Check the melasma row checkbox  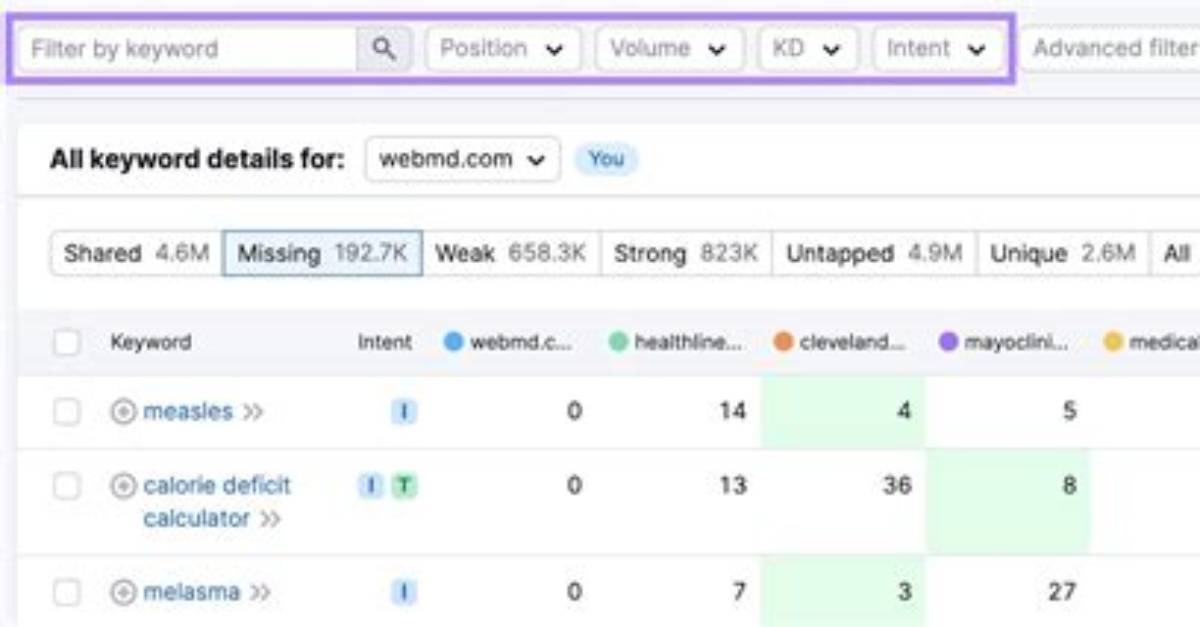67,593
